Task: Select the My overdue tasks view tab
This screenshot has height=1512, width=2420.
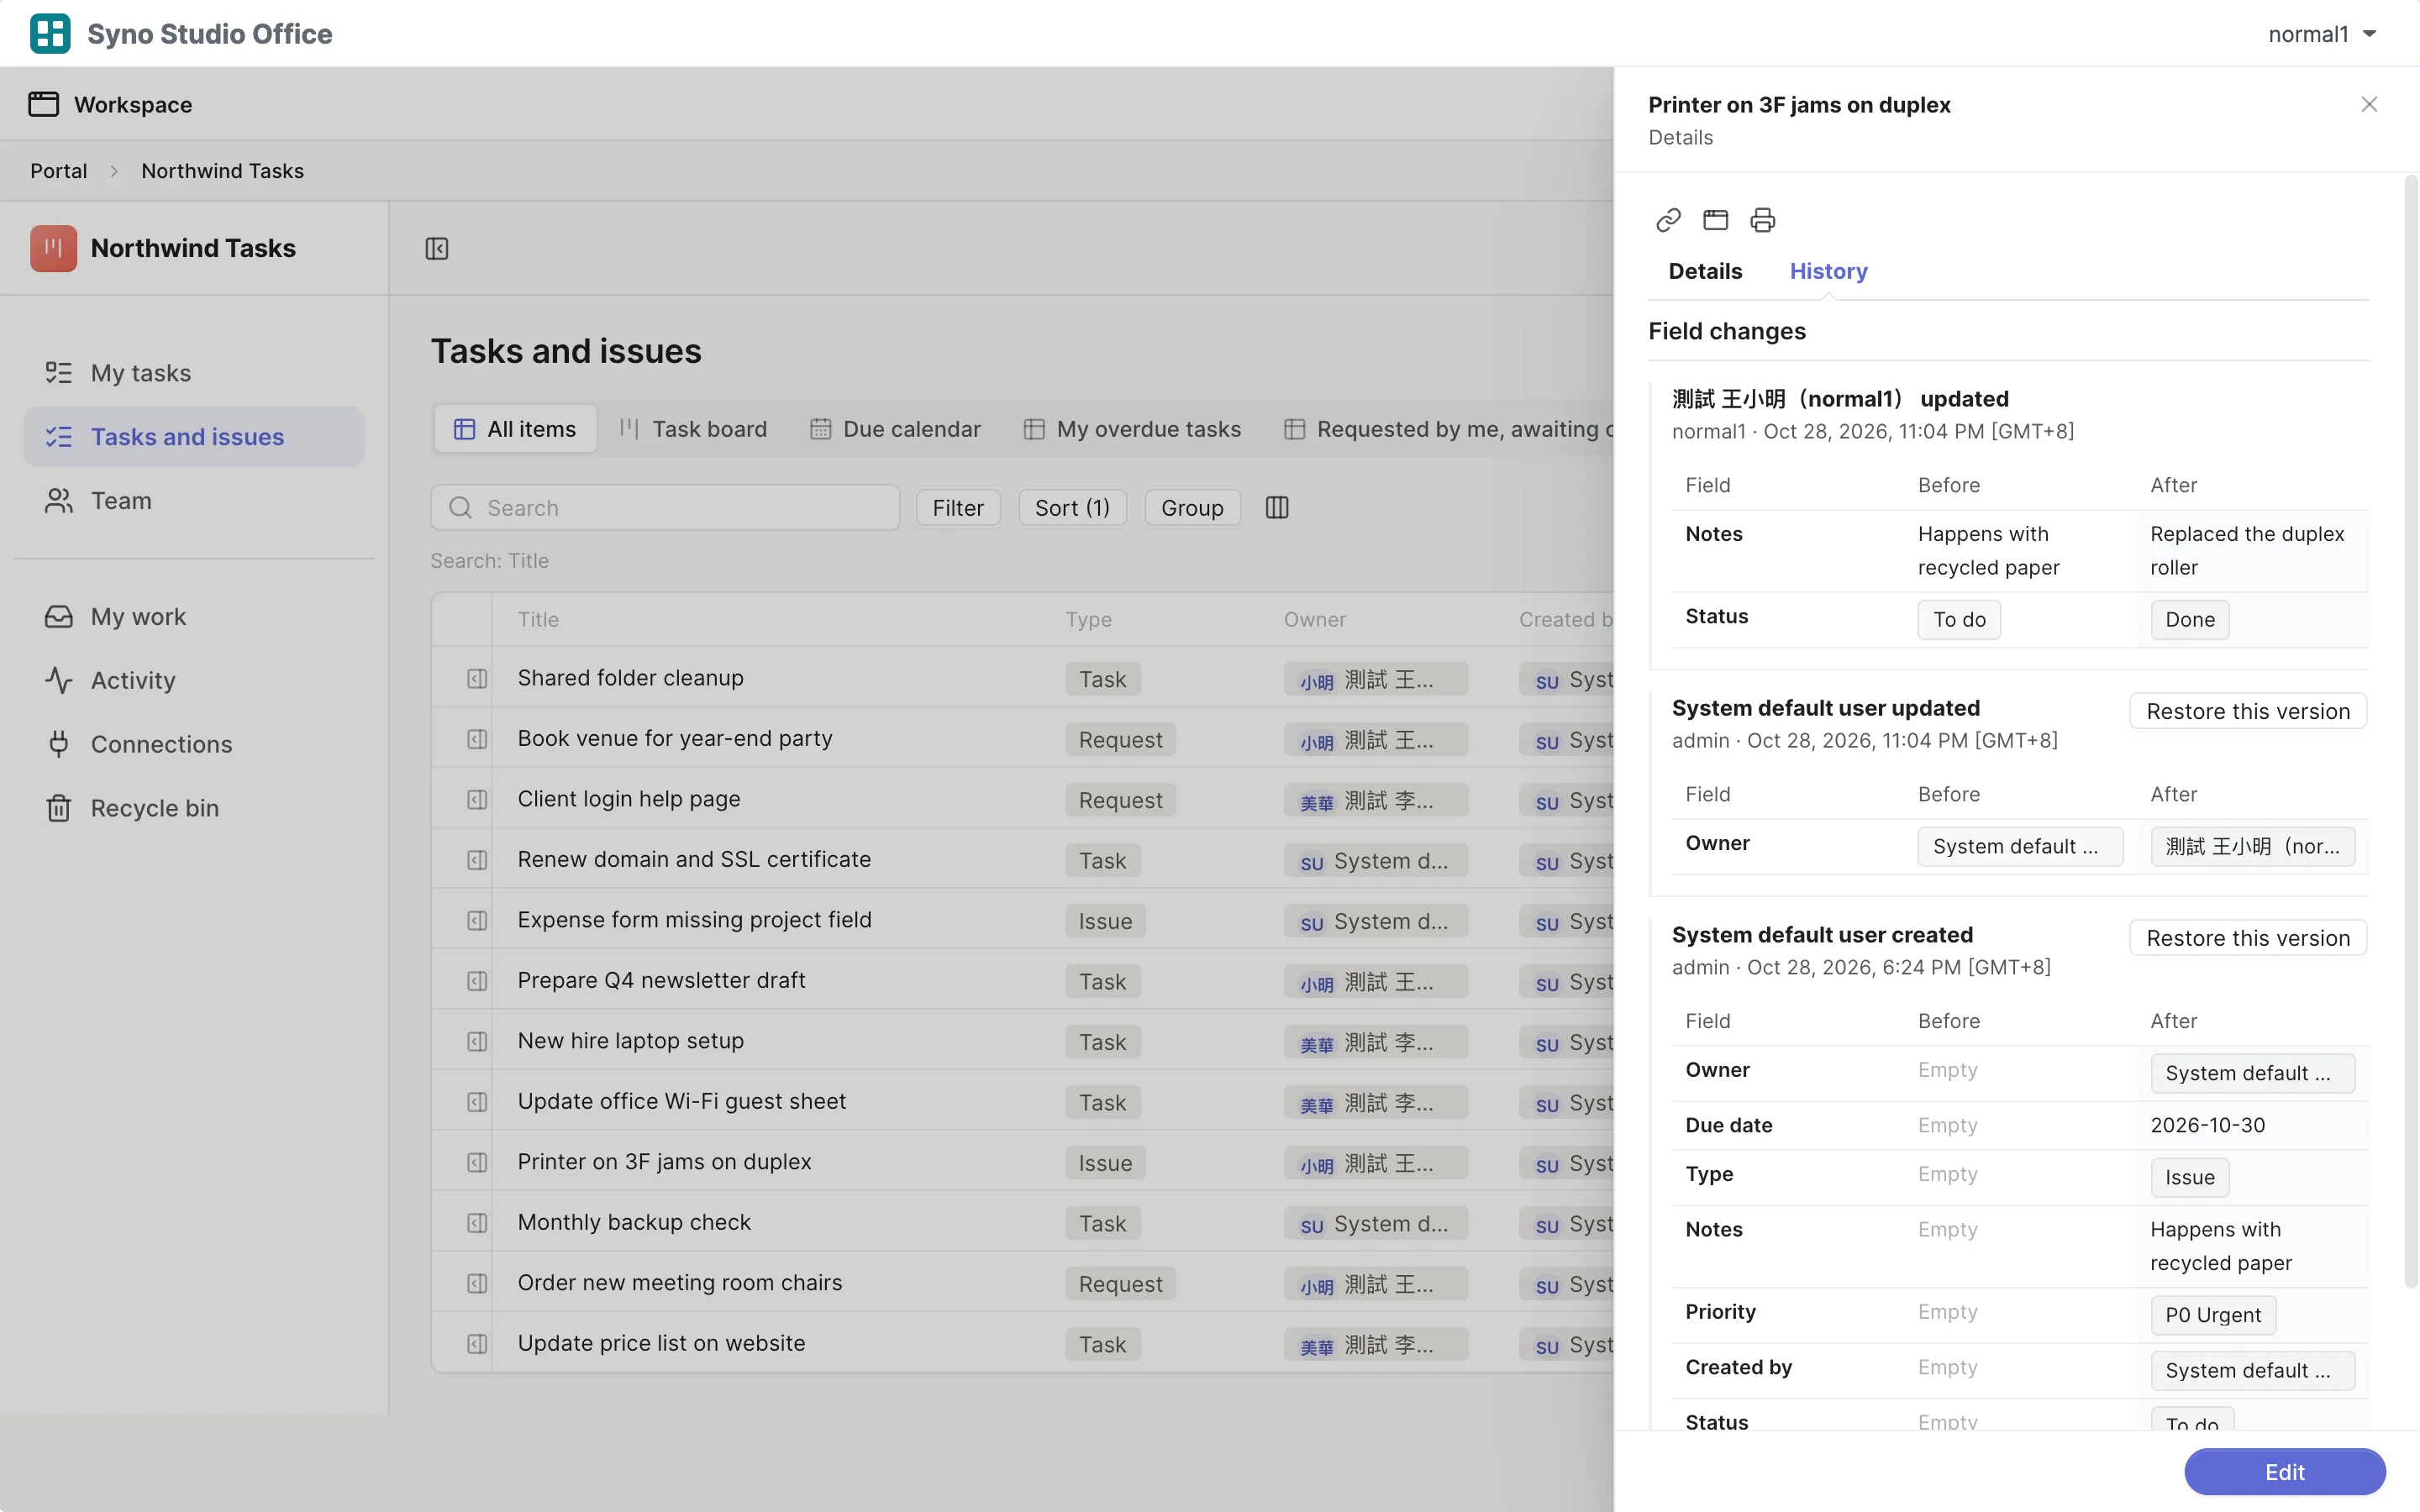Action: pos(1133,429)
